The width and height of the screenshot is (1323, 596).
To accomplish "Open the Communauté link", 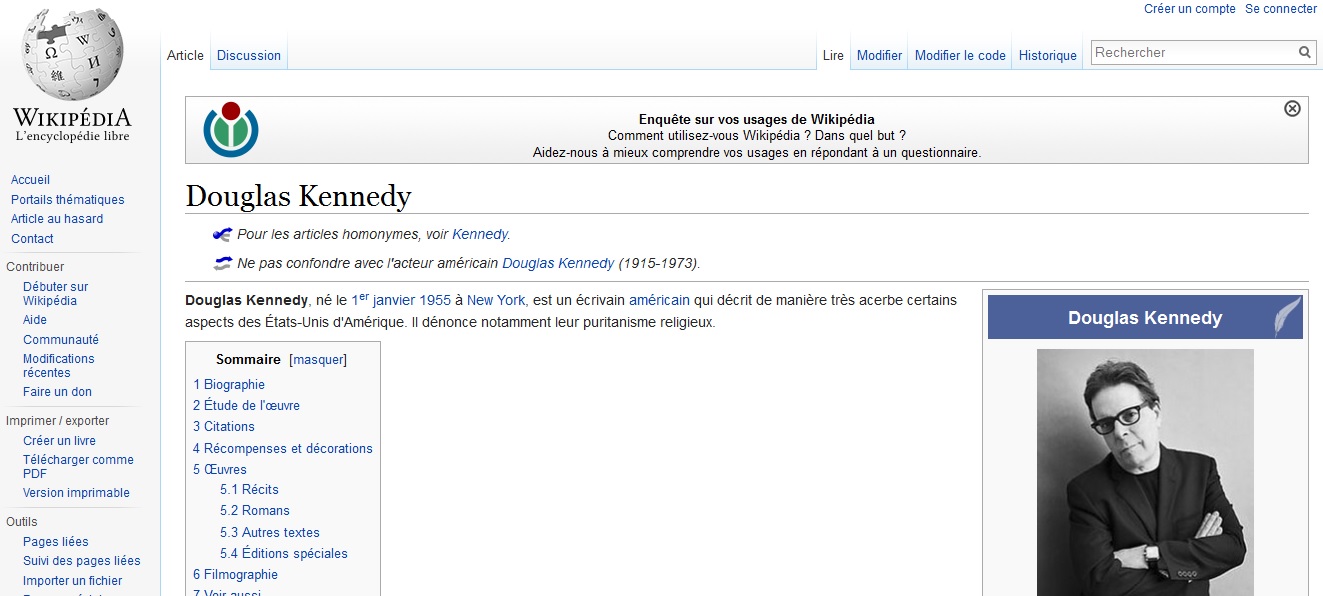I will (x=61, y=340).
